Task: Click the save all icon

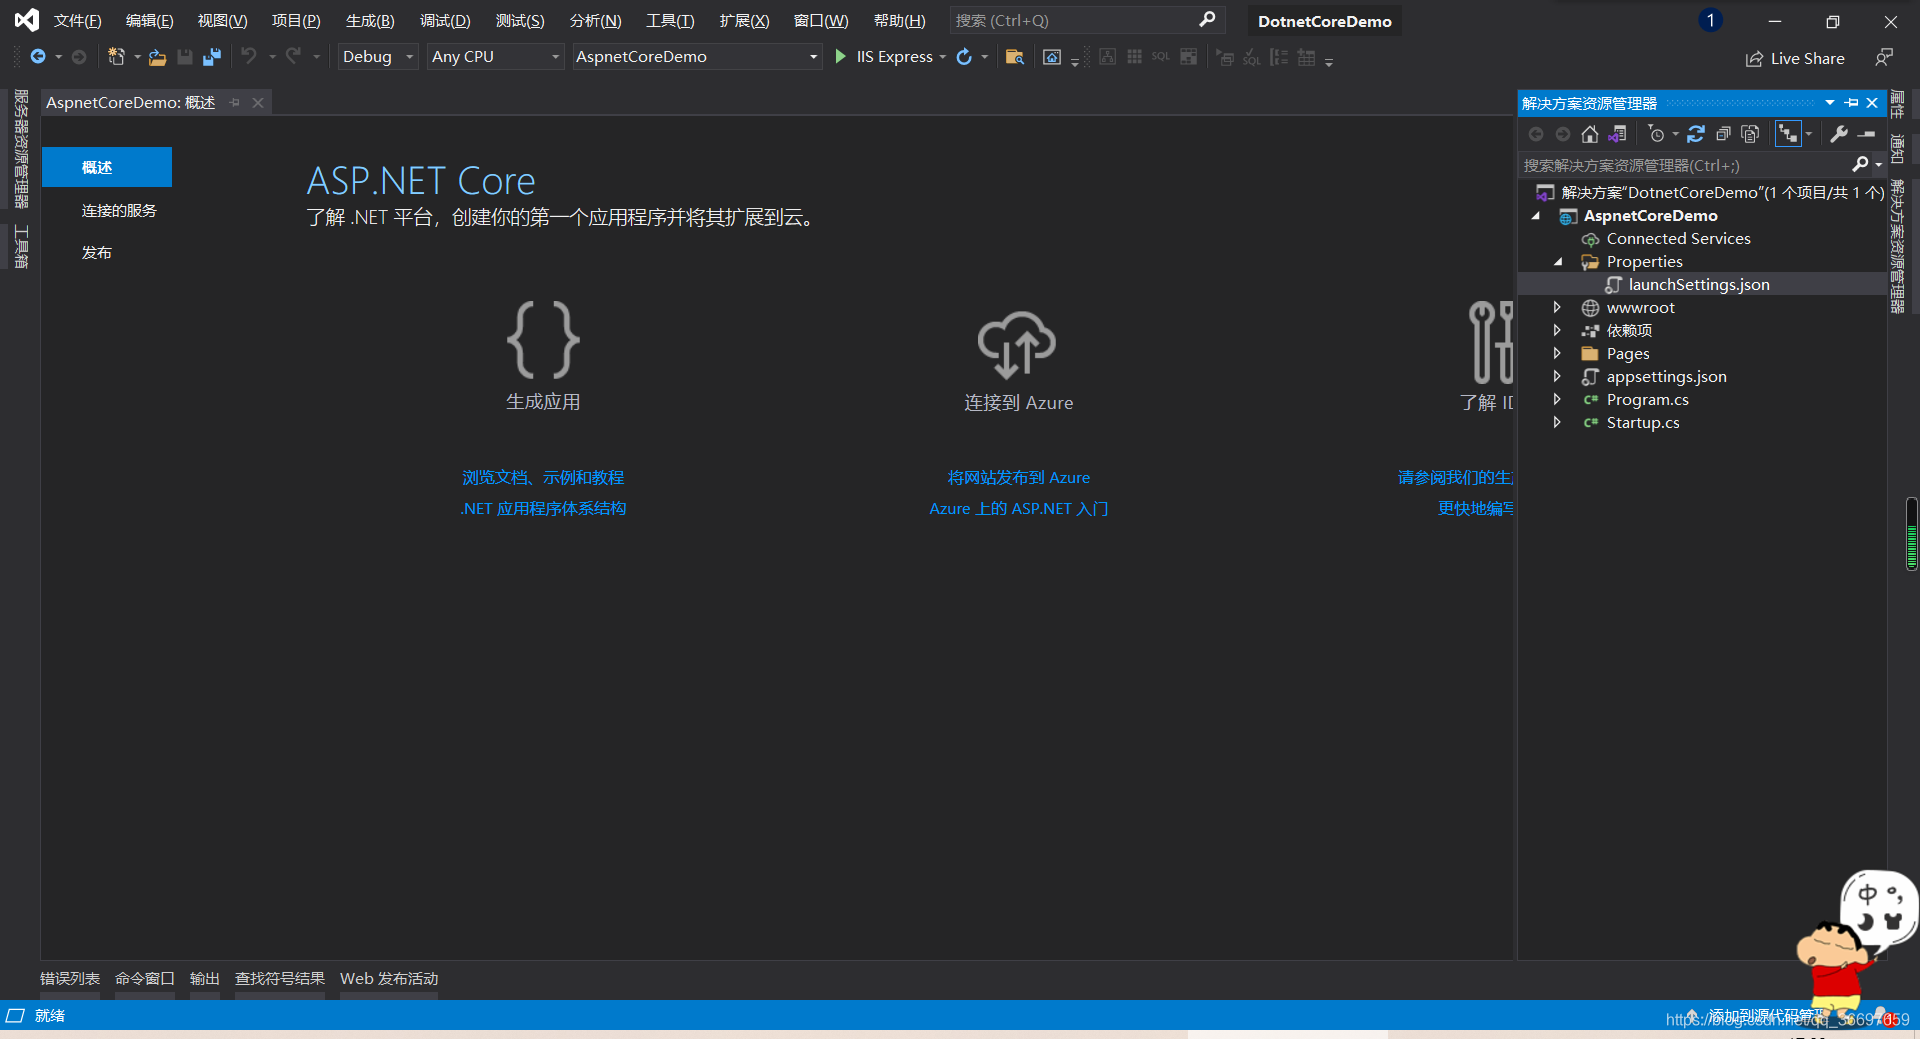Action: tap(211, 57)
